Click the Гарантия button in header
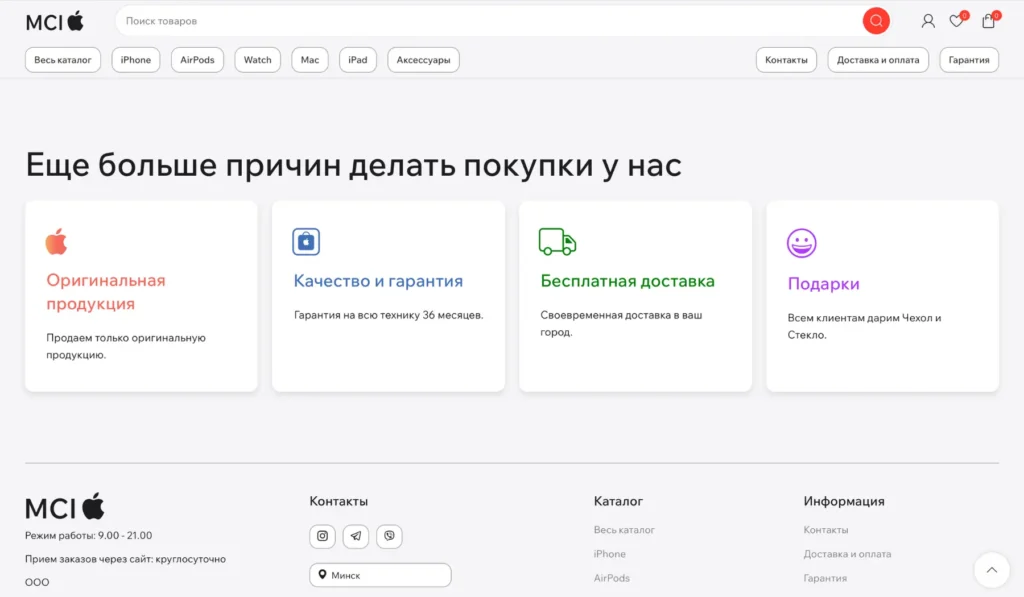The image size is (1024, 597). pyautogui.click(x=969, y=60)
